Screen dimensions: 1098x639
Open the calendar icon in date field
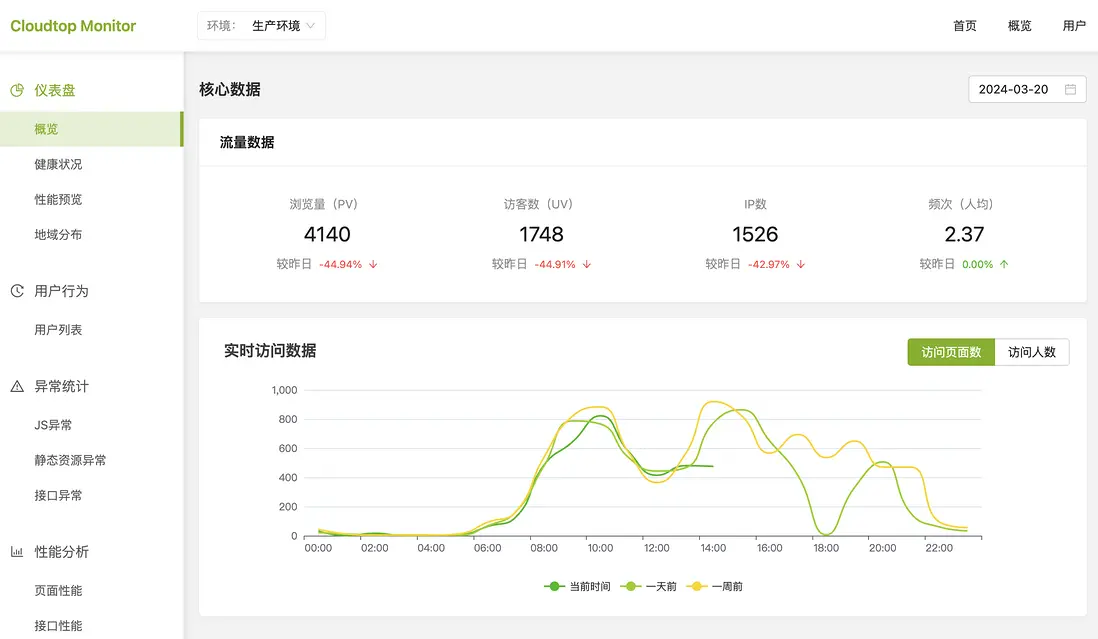[x=1070, y=90]
